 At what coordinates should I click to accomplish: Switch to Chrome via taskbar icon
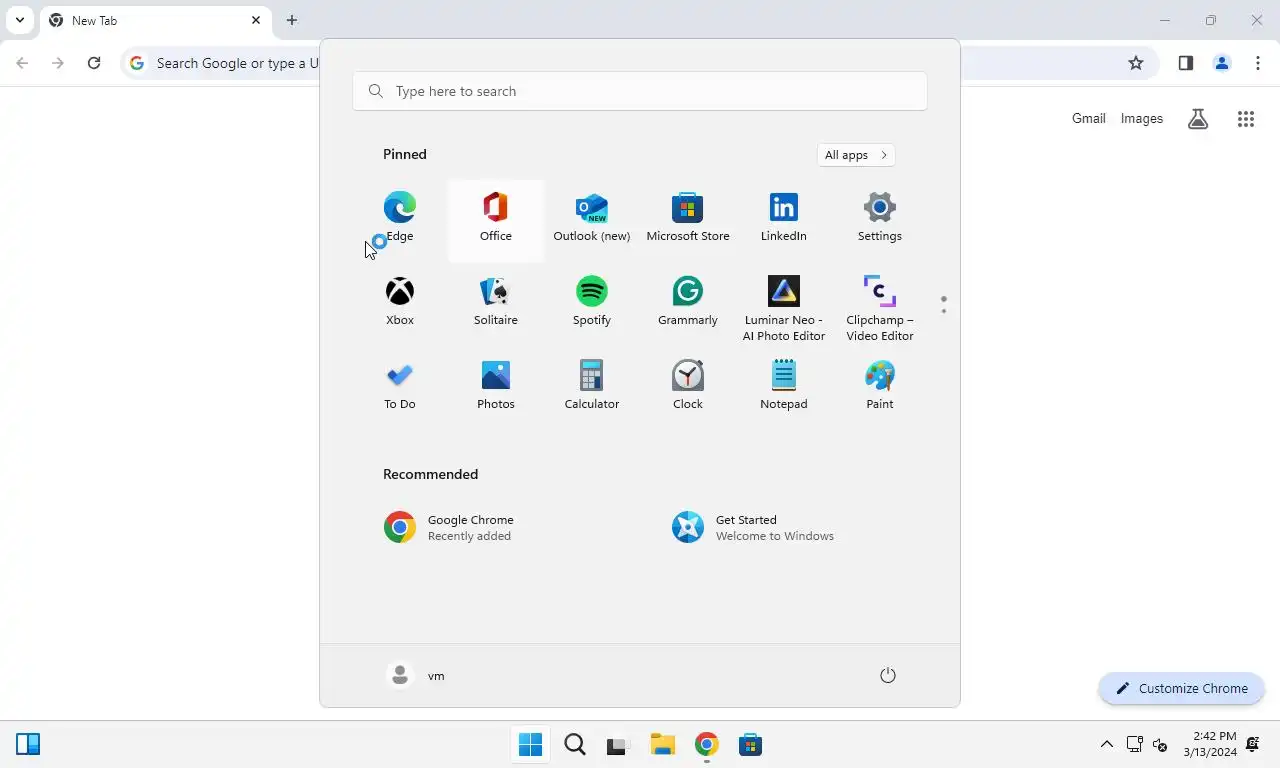point(707,744)
